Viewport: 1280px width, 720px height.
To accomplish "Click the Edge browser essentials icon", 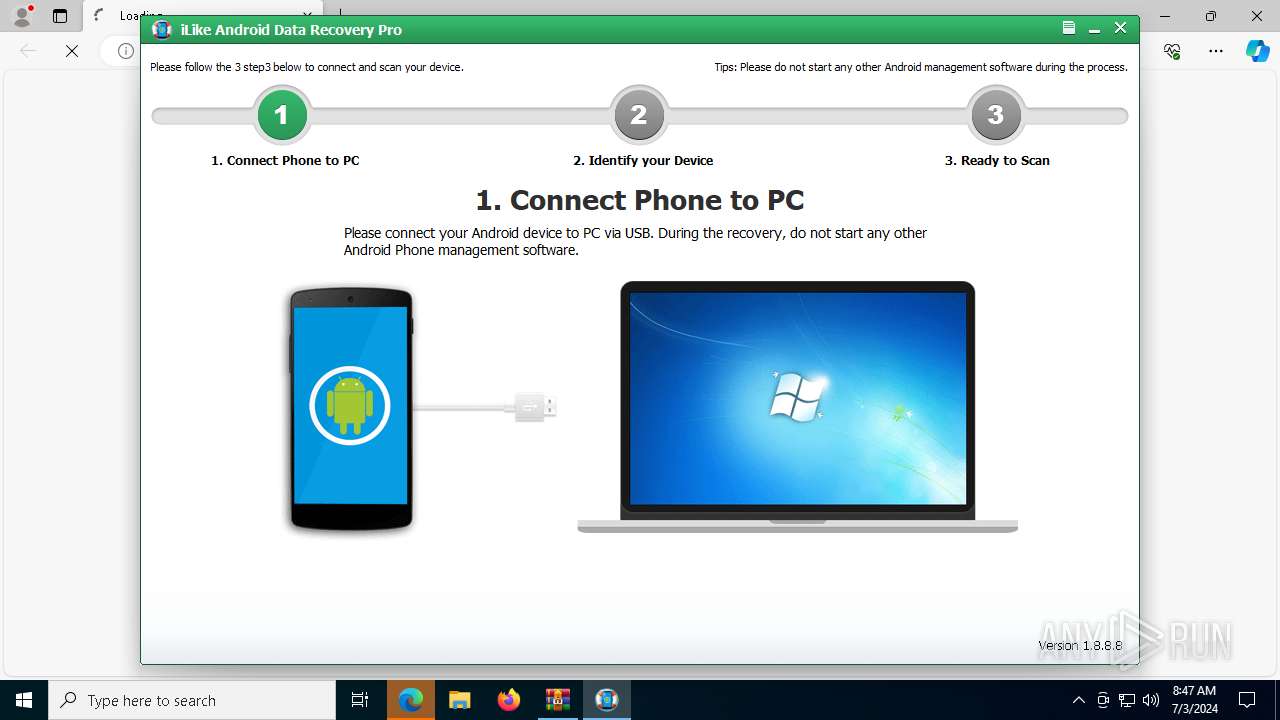I will tap(1172, 50).
